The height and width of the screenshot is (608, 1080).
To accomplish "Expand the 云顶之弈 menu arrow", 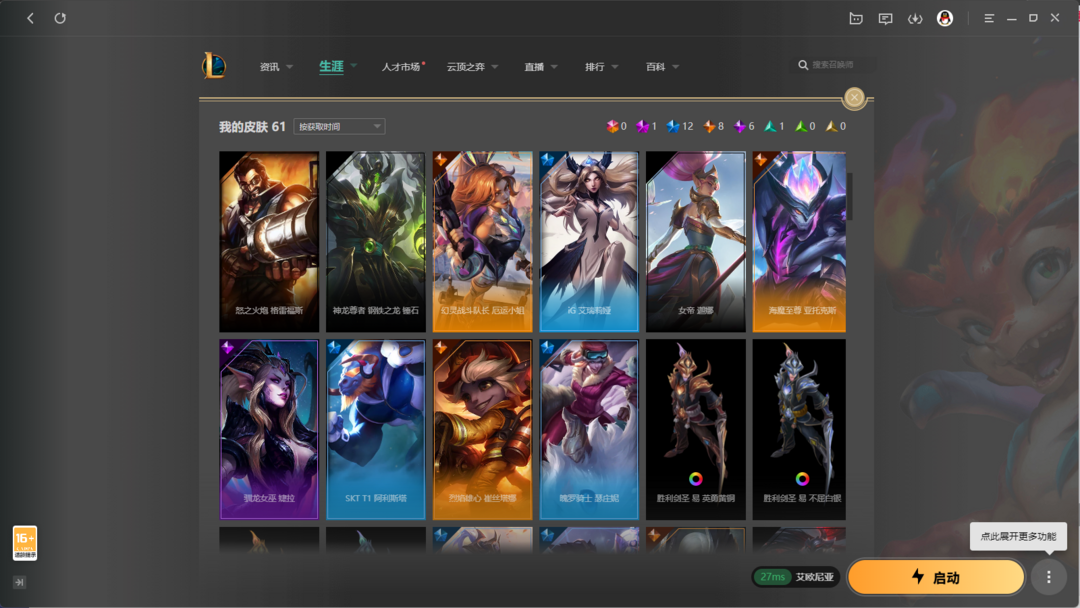I will (495, 67).
